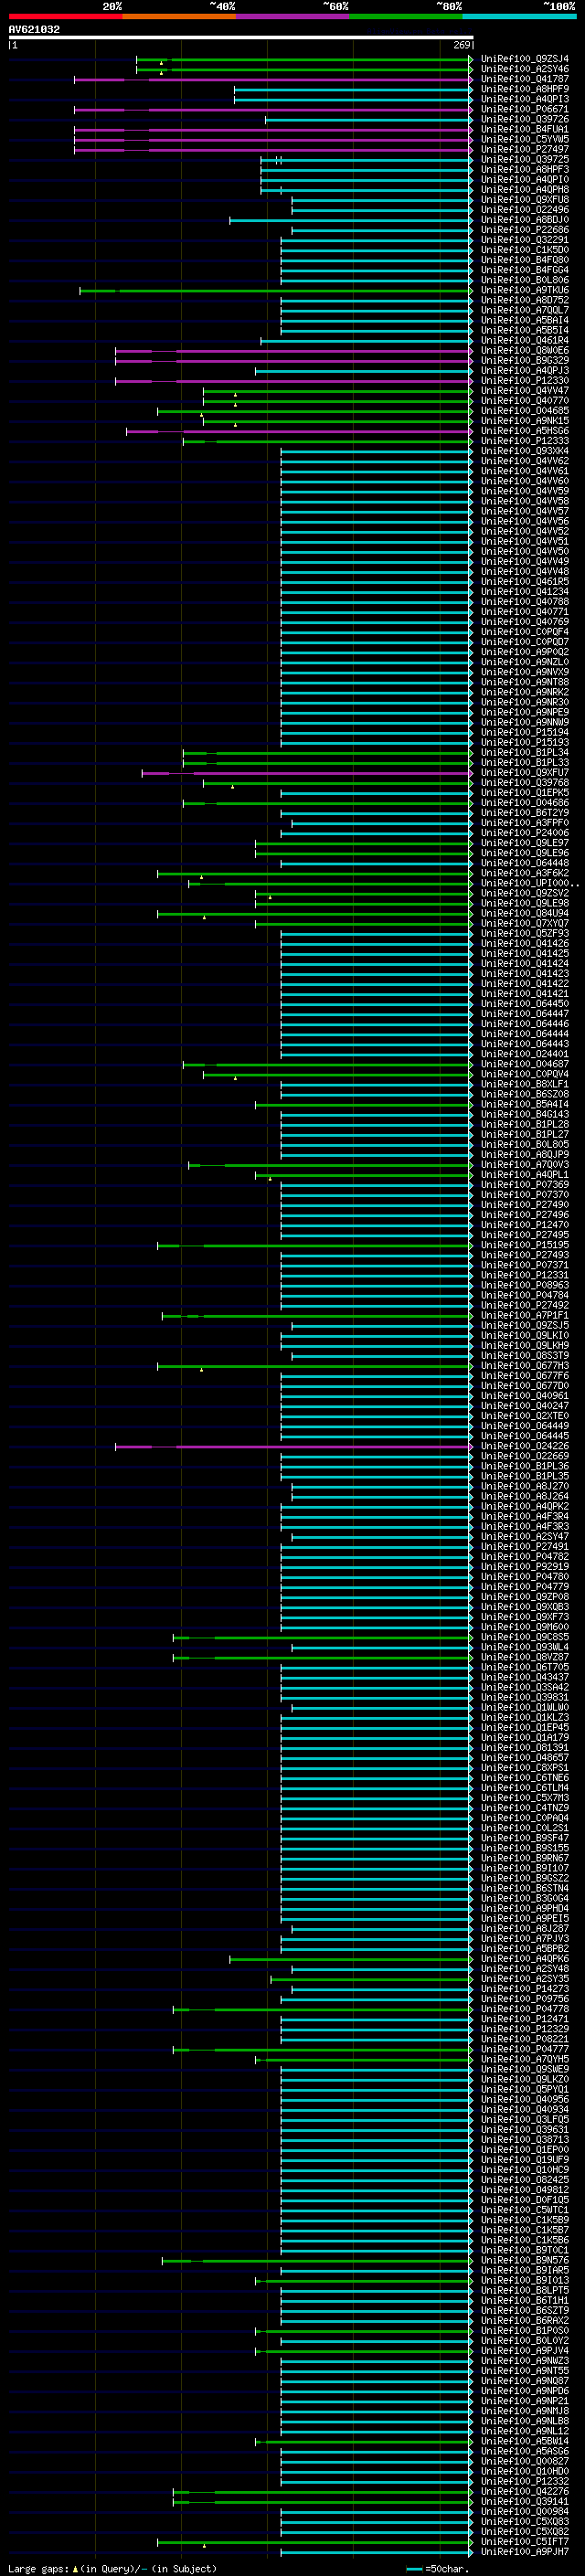The width and height of the screenshot is (585, 2576).
Task: Open hit UniRef100_Q9ZSJ4
Action: coord(524,59)
